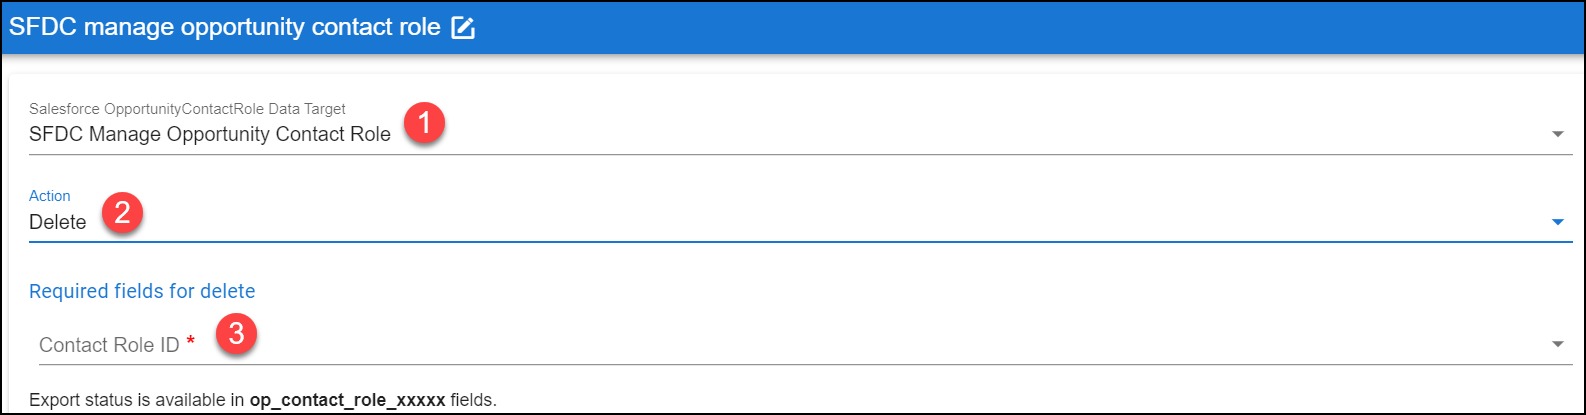Click the edit title pencil icon
1586x415 pixels.
coord(463,28)
